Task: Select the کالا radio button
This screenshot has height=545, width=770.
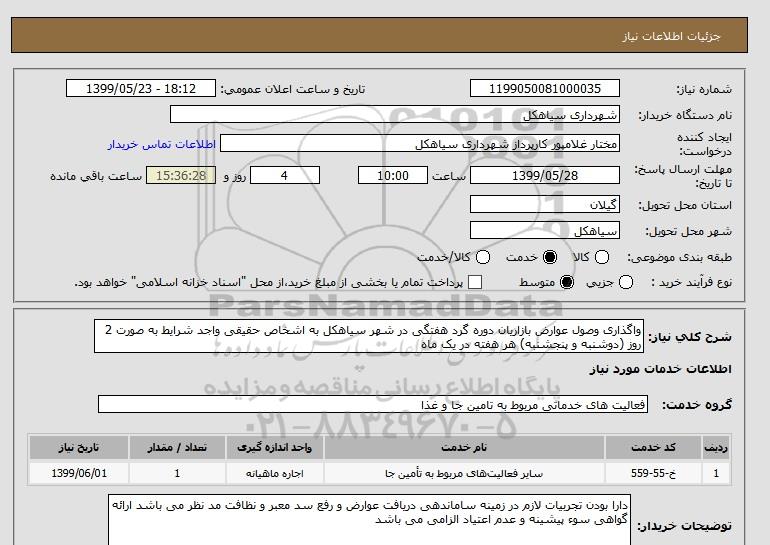Action: point(602,257)
